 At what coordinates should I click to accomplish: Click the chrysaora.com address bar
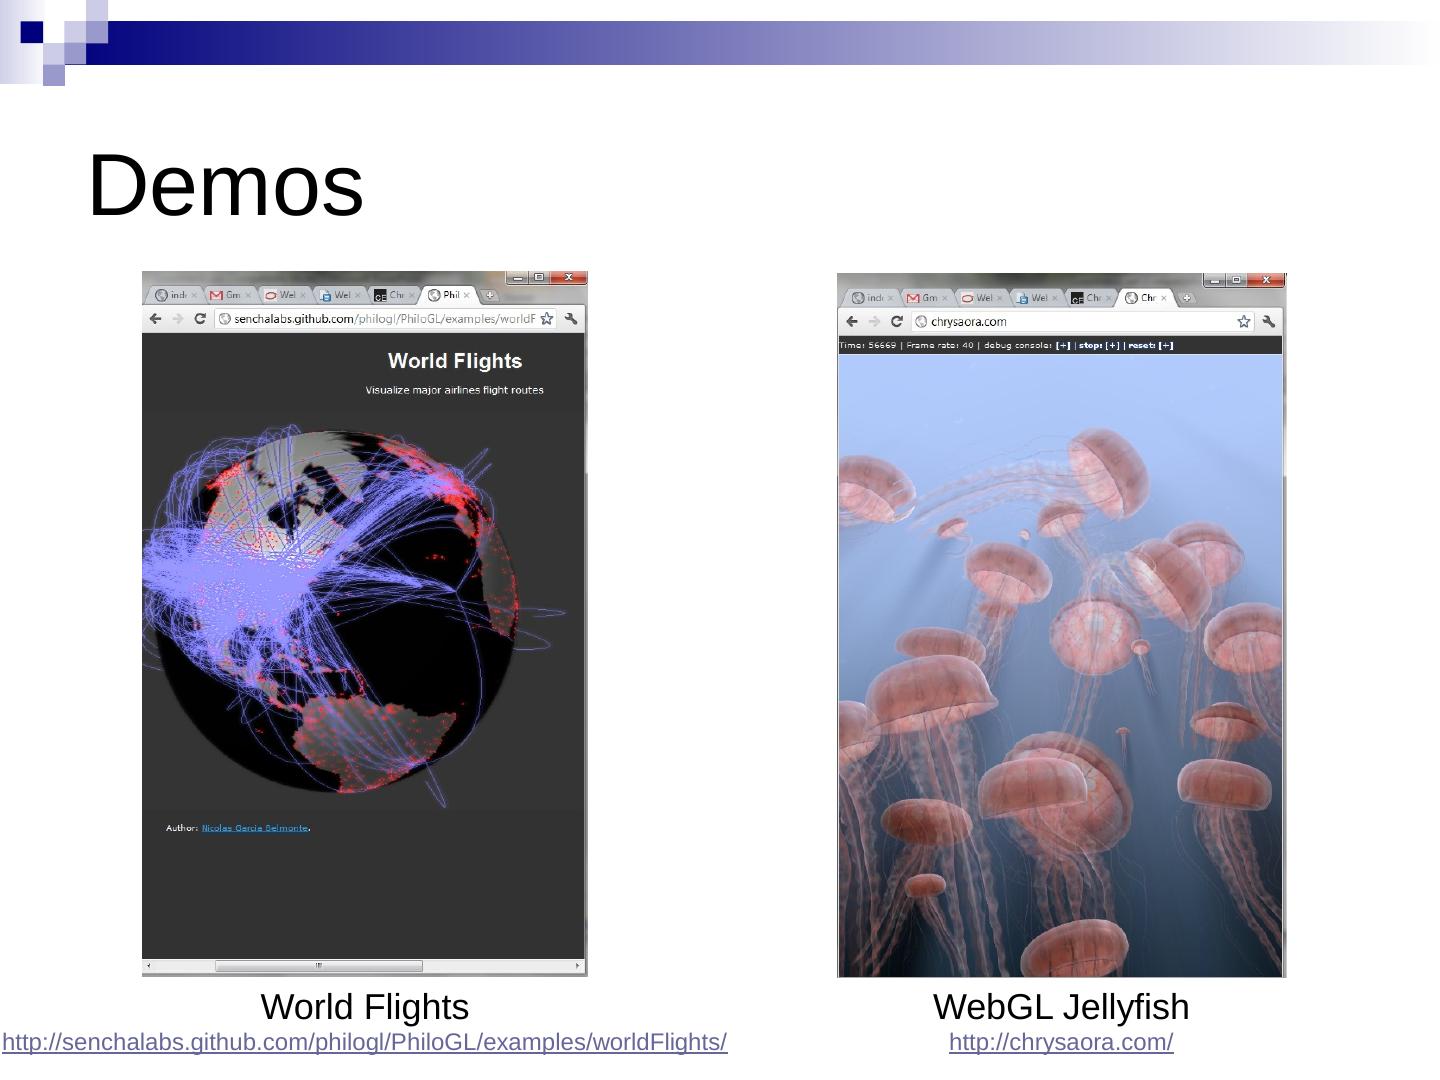coord(1070,321)
